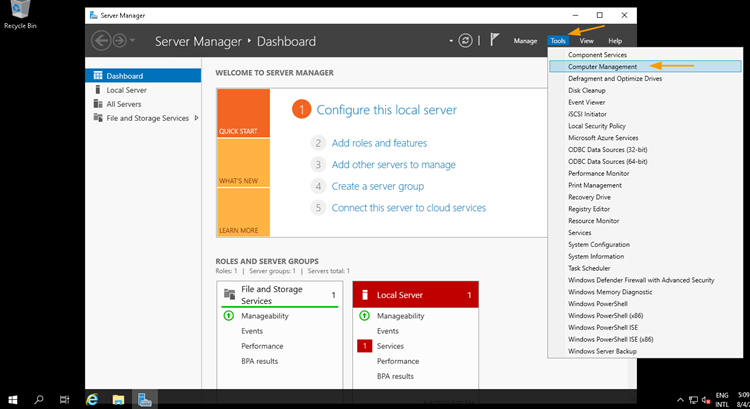
Task: Open Windows PowerShell ISE
Action: point(603,328)
